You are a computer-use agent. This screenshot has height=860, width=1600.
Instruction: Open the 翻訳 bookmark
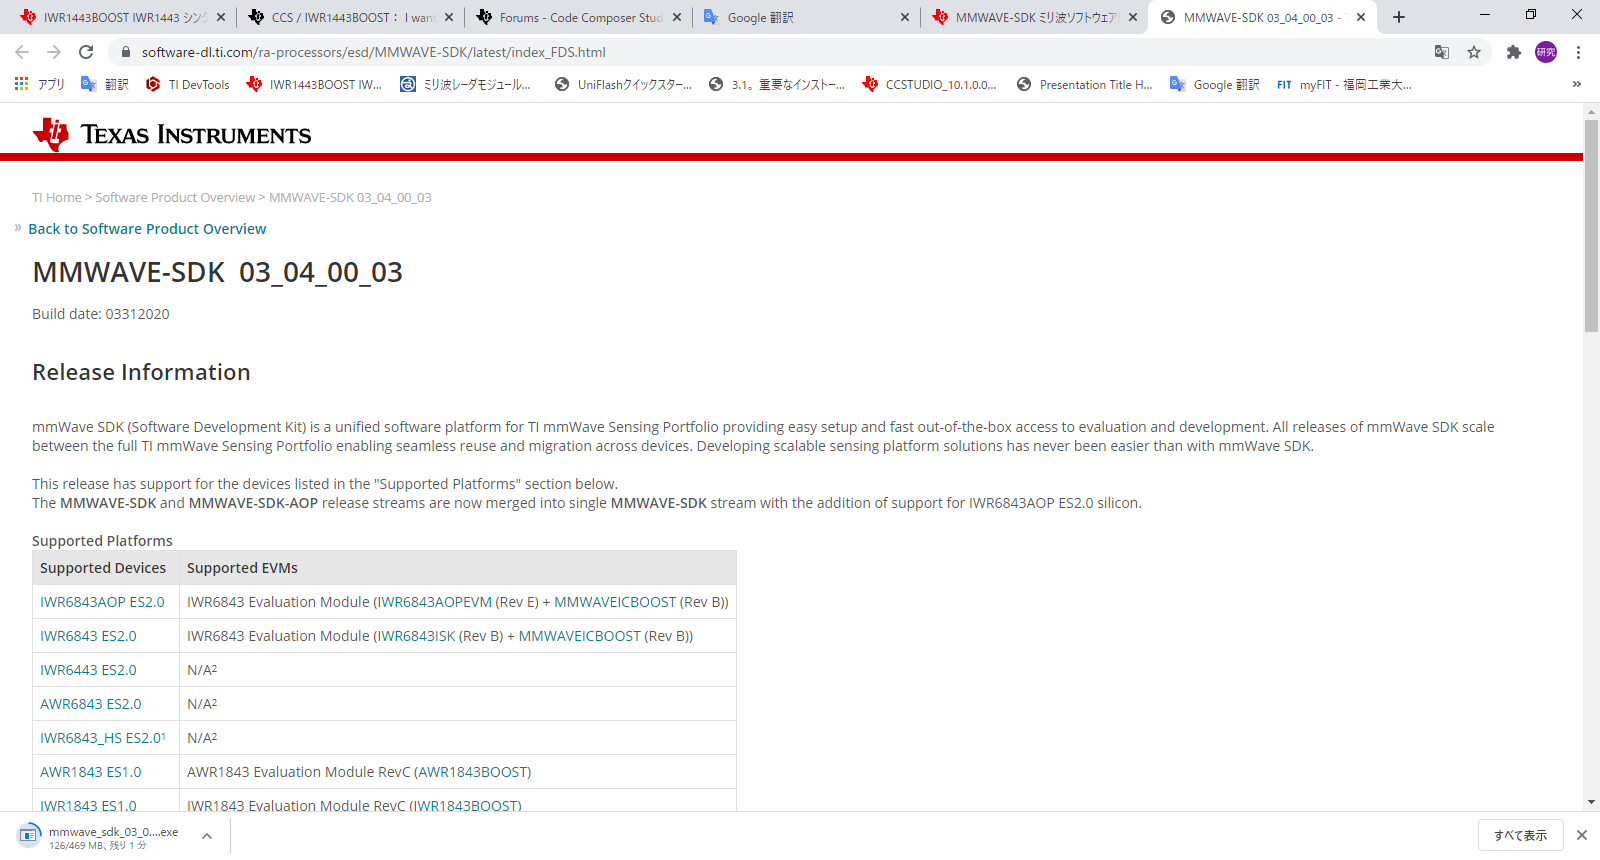[x=105, y=85]
